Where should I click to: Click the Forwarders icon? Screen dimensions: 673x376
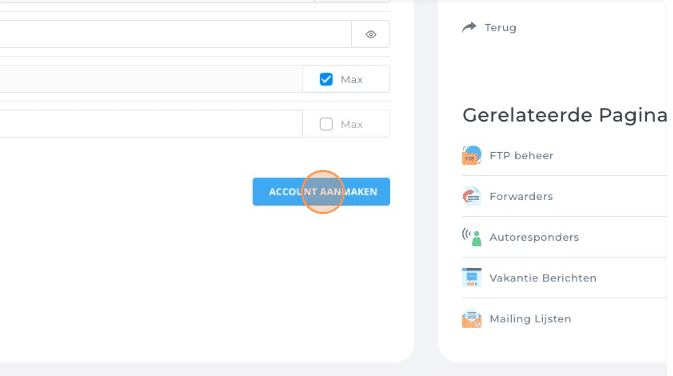(x=471, y=197)
